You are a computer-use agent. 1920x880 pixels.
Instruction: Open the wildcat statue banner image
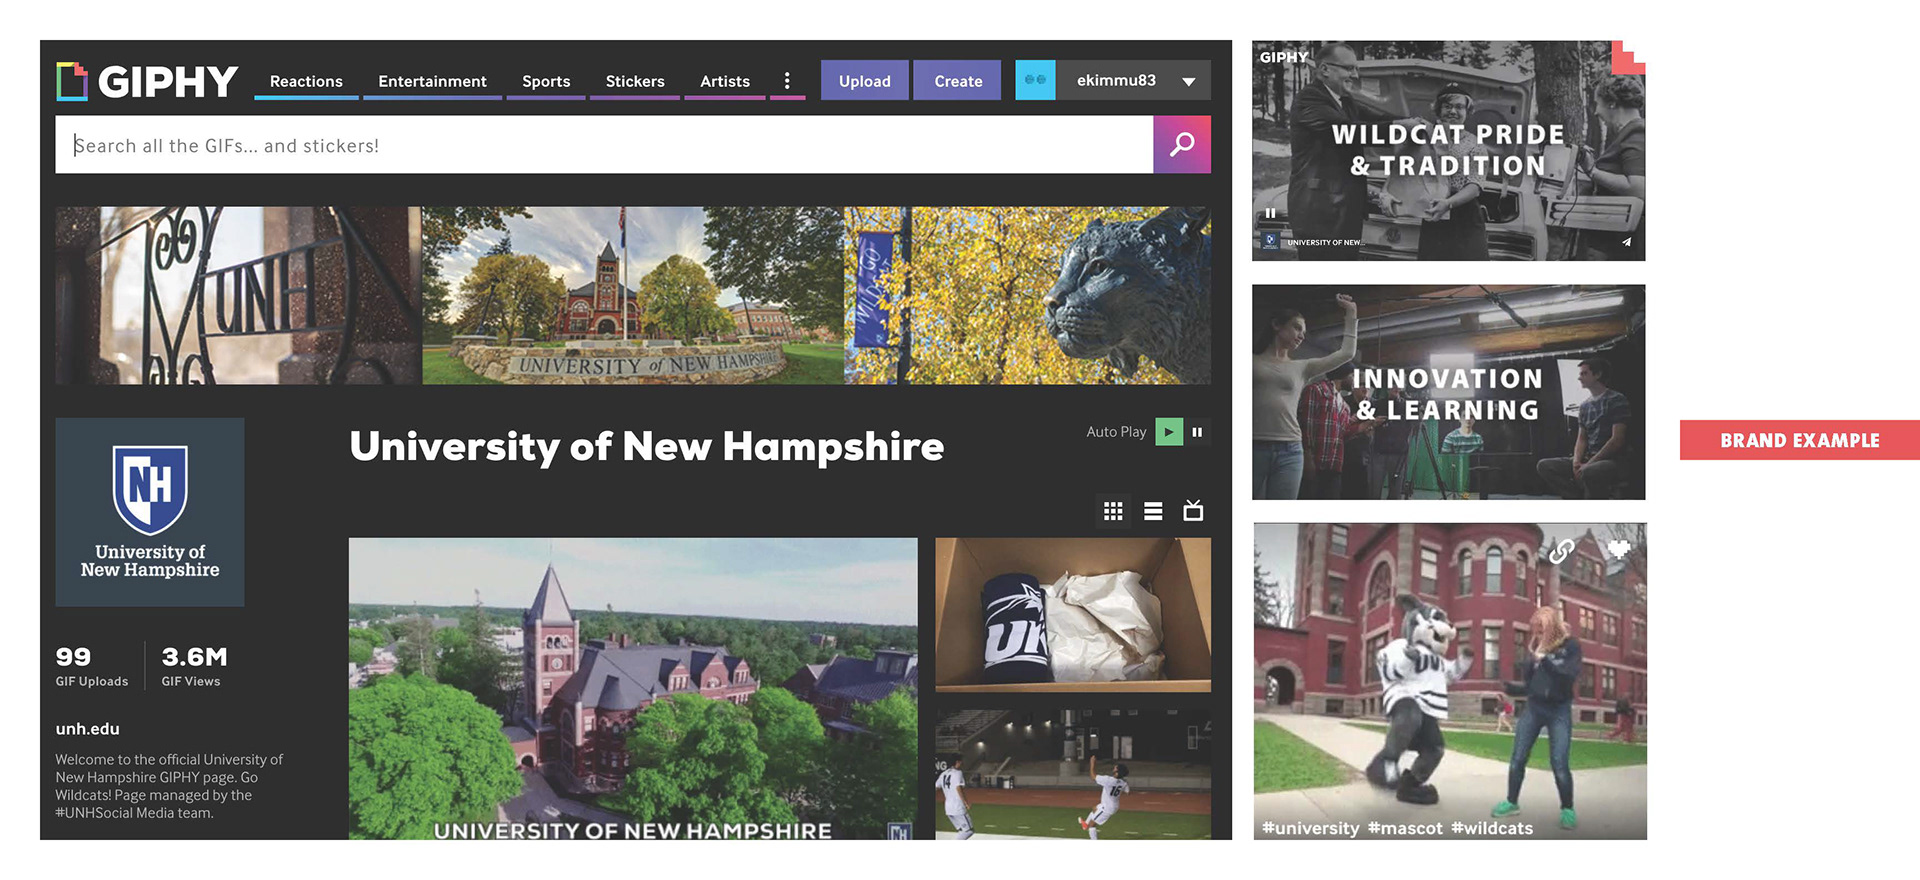tap(1028, 296)
